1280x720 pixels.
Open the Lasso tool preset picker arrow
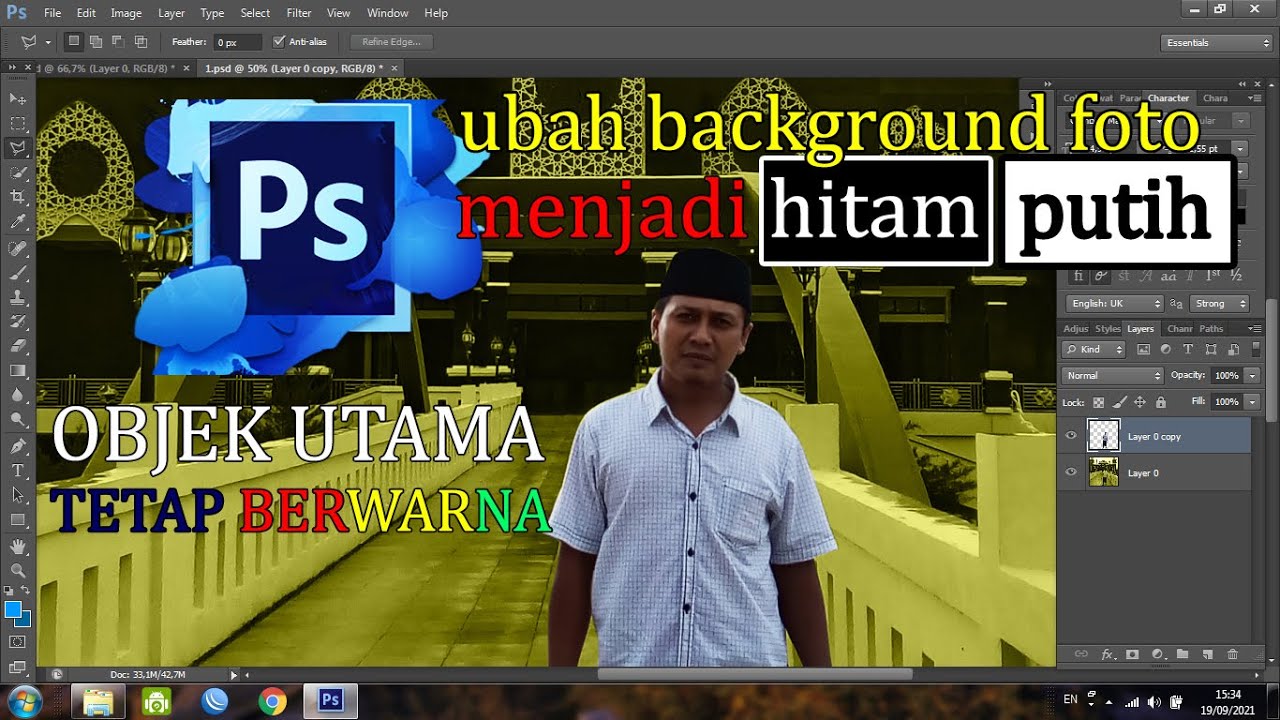tap(48, 43)
